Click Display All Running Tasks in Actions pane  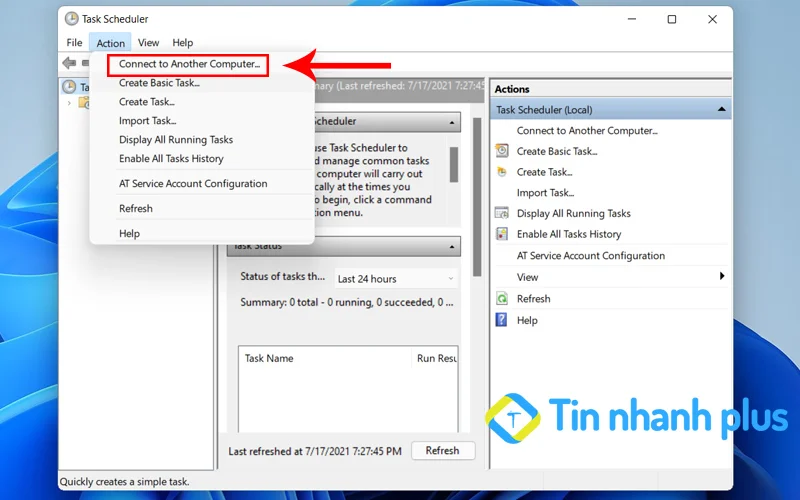(x=573, y=214)
